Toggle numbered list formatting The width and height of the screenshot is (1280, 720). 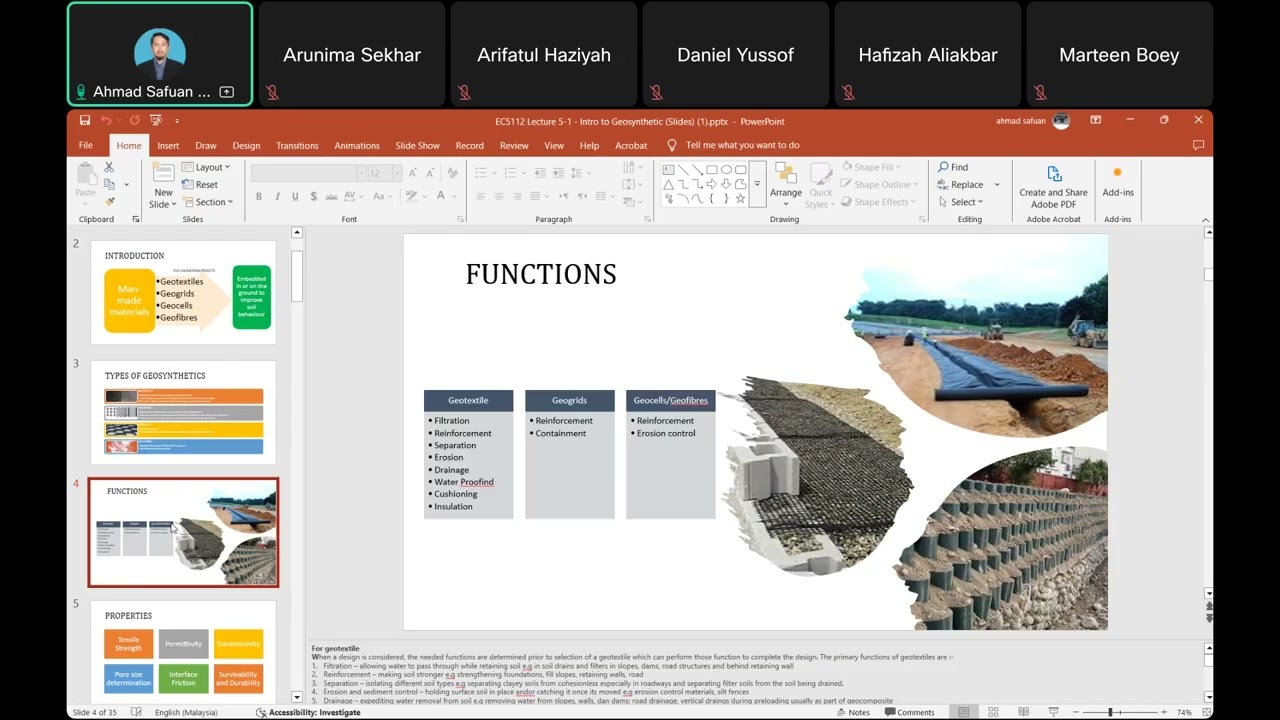pos(512,173)
